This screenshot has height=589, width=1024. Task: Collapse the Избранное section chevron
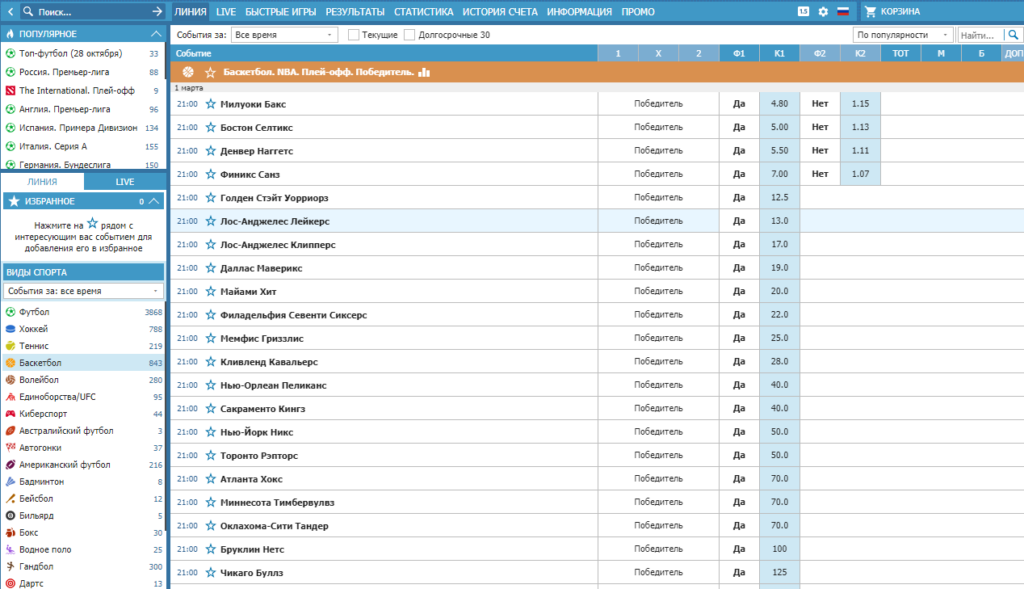click(x=154, y=201)
